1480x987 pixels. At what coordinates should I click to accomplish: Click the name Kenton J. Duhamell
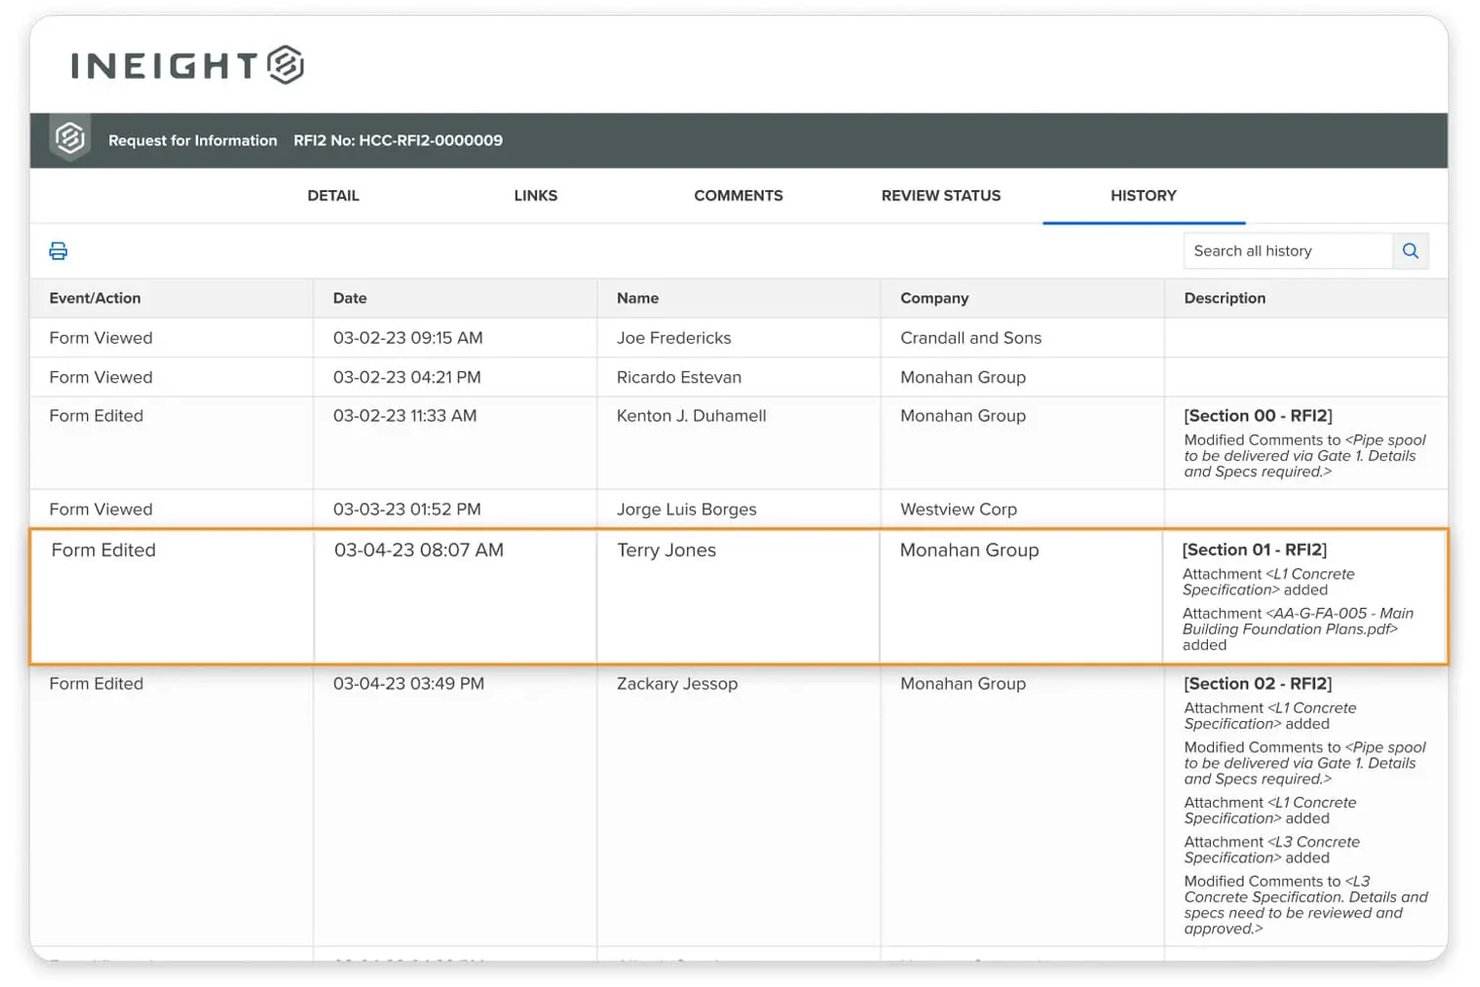pyautogui.click(x=691, y=416)
